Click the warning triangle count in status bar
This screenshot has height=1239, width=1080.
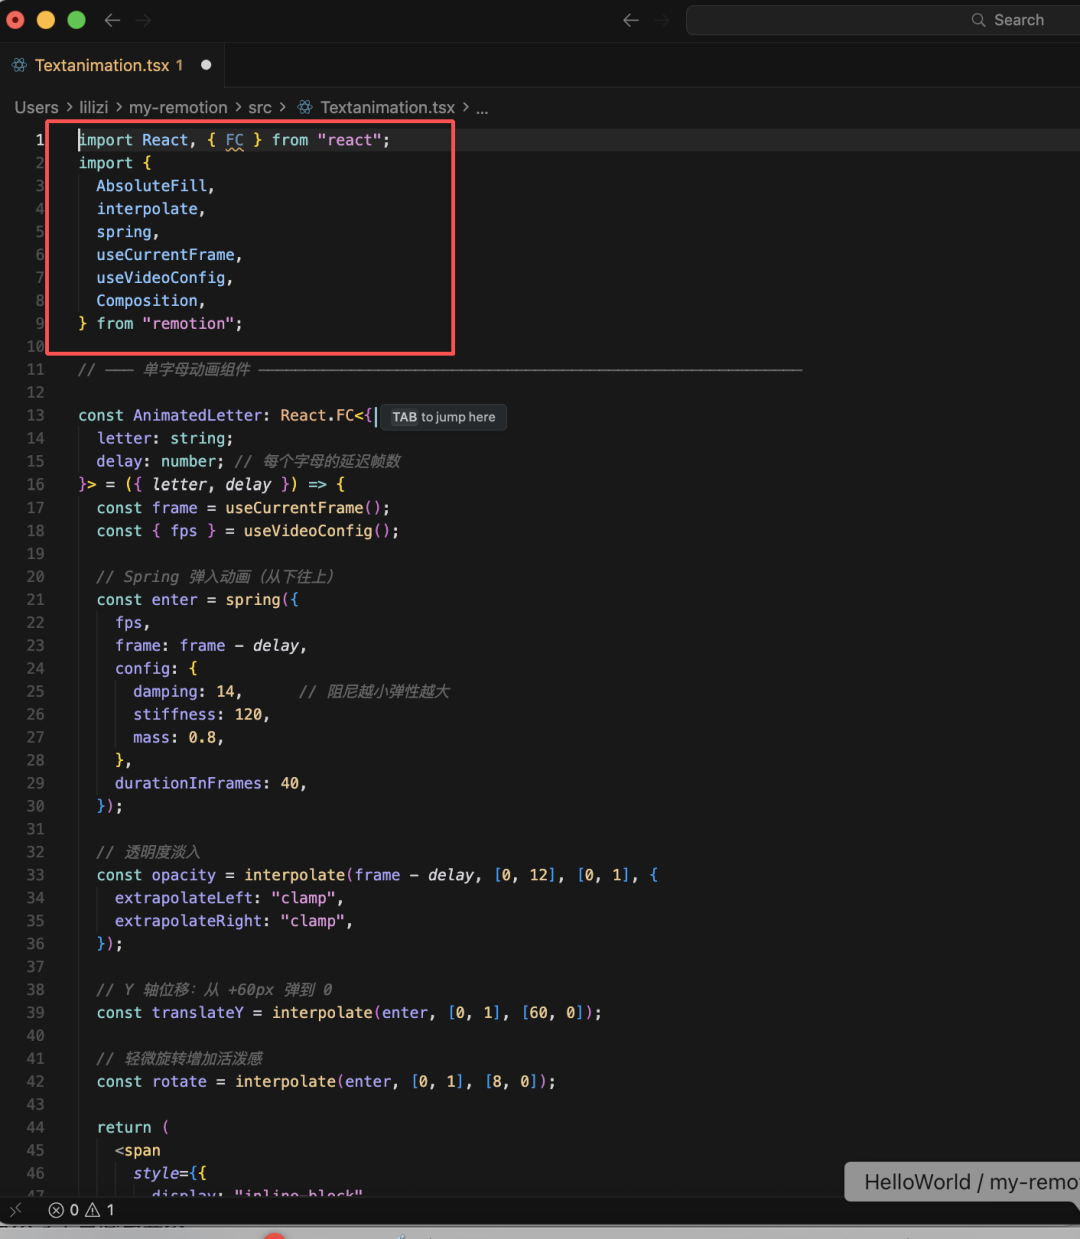[x=98, y=1210]
